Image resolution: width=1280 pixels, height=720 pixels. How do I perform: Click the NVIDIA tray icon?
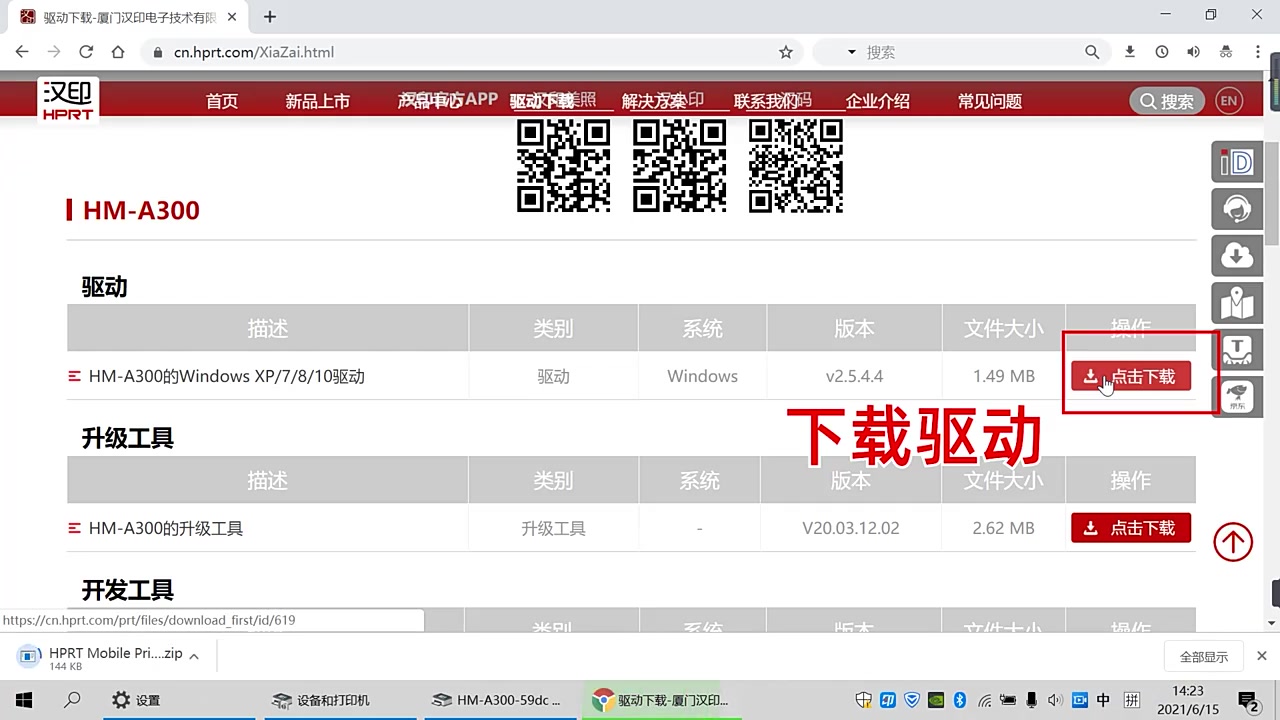pos(936,700)
